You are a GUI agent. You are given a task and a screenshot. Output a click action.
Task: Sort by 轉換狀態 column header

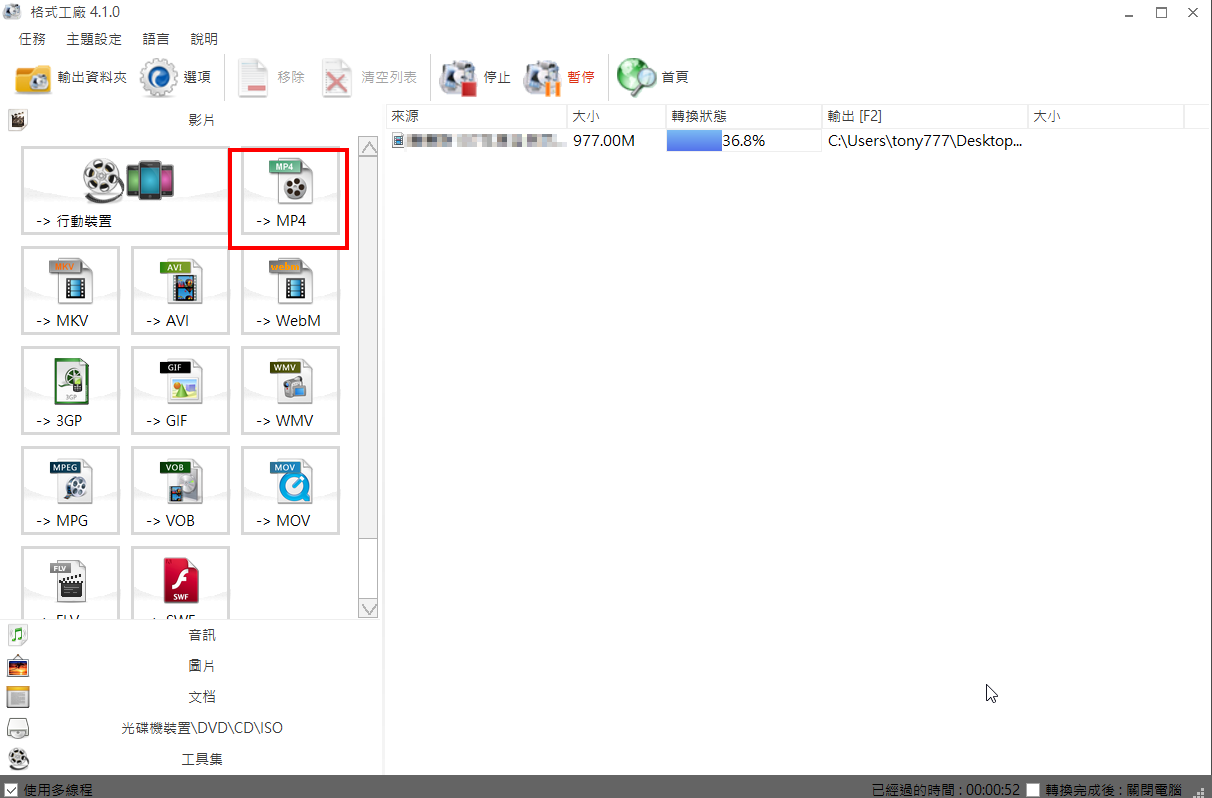[744, 116]
